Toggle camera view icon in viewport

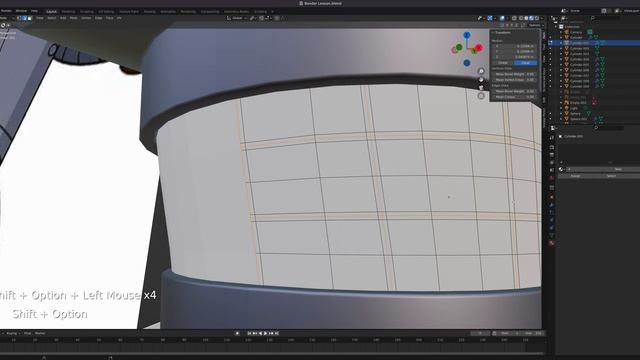tap(481, 88)
